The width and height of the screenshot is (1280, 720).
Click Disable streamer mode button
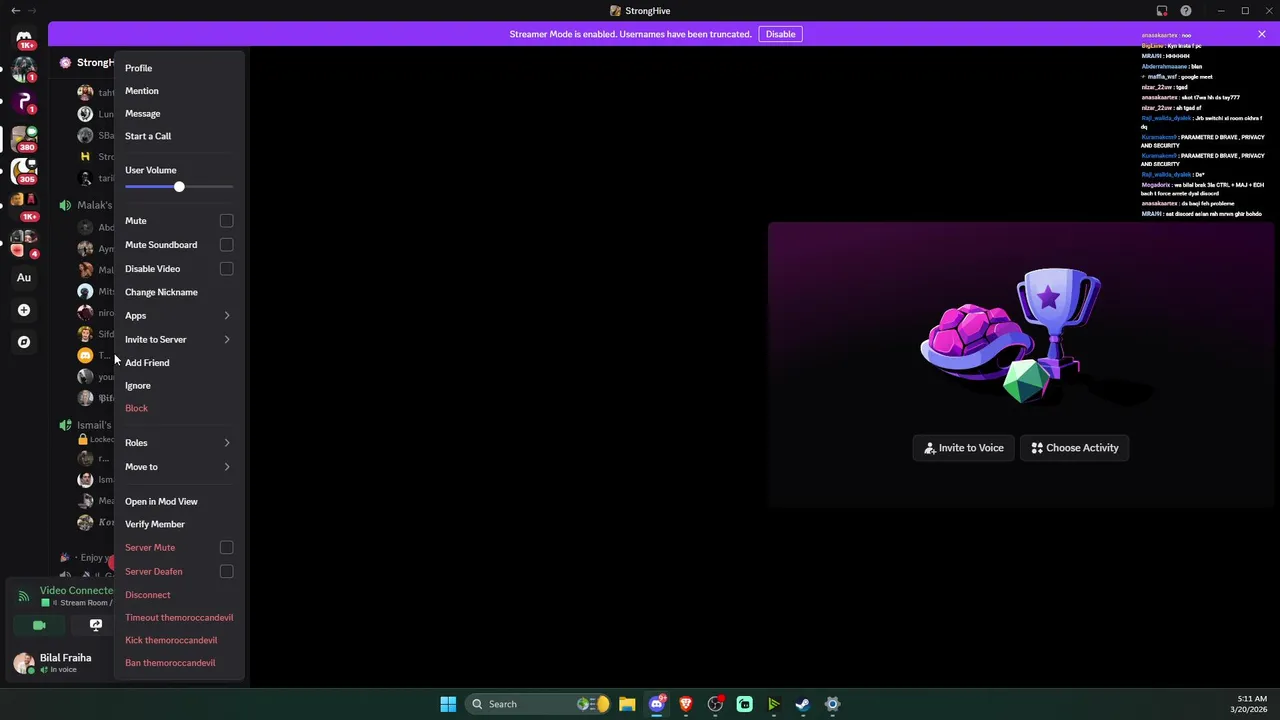(x=780, y=34)
